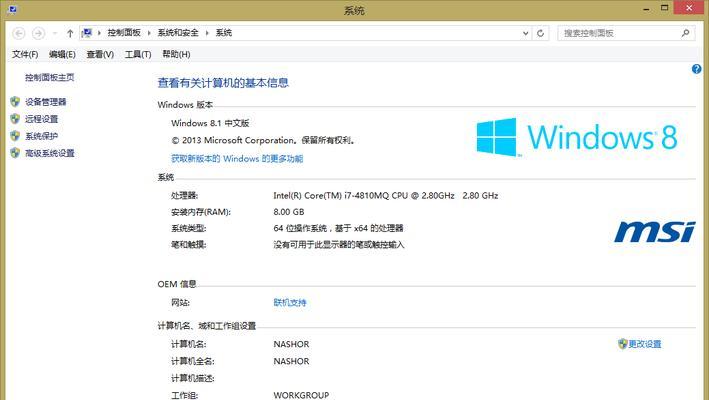
Task: Minimize the 系统 window
Action: click(x=647, y=9)
